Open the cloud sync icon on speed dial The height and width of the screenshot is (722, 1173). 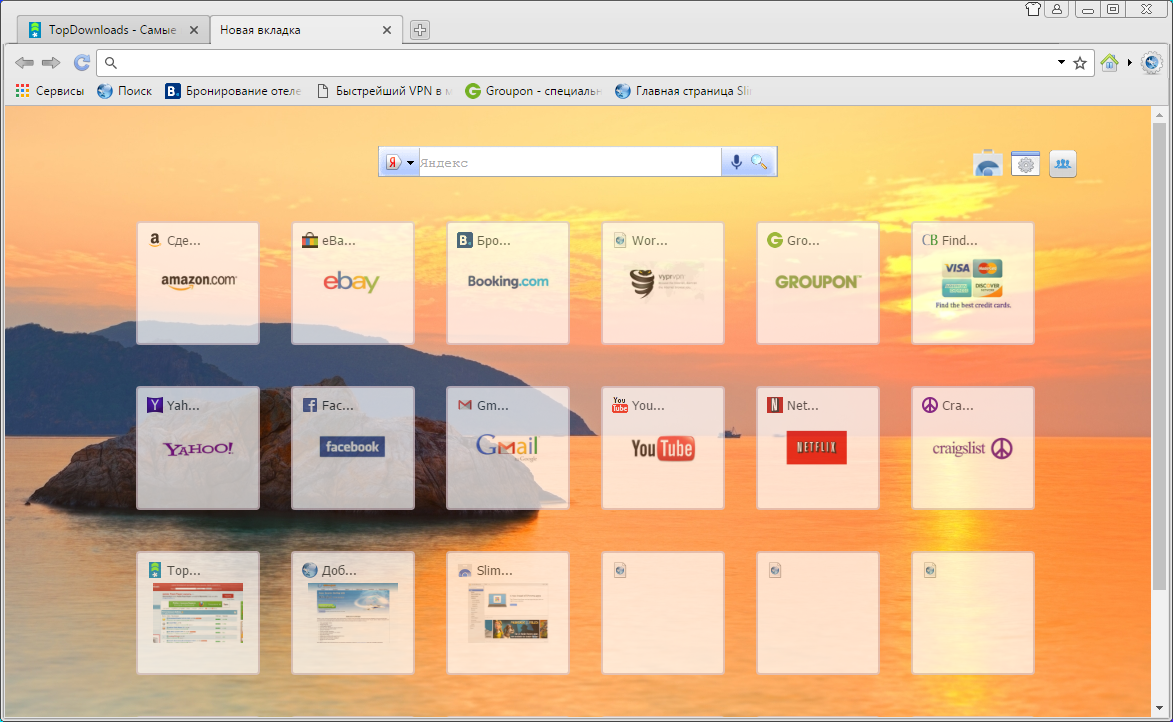coord(987,163)
